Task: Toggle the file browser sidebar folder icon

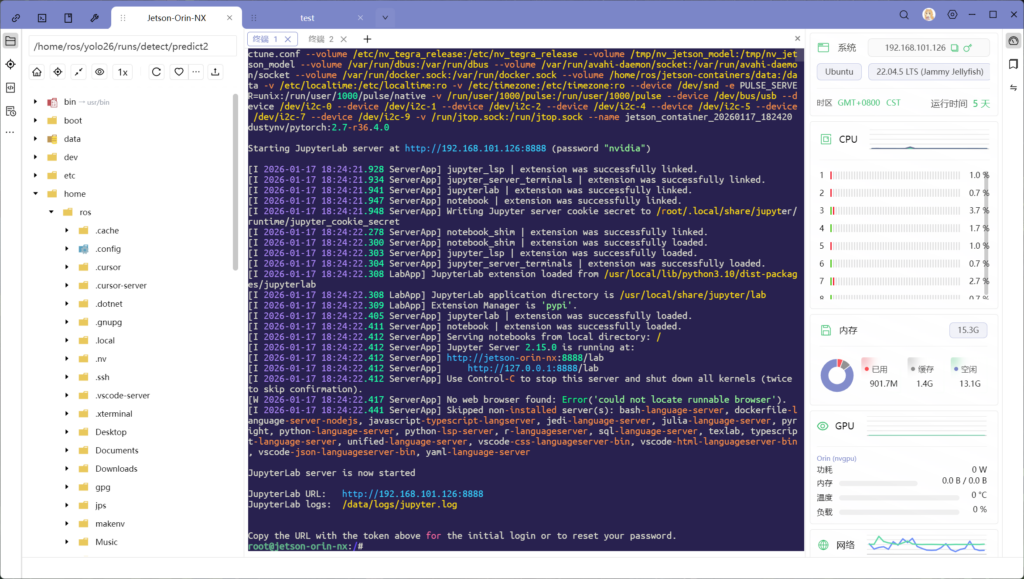Action: coord(10,41)
